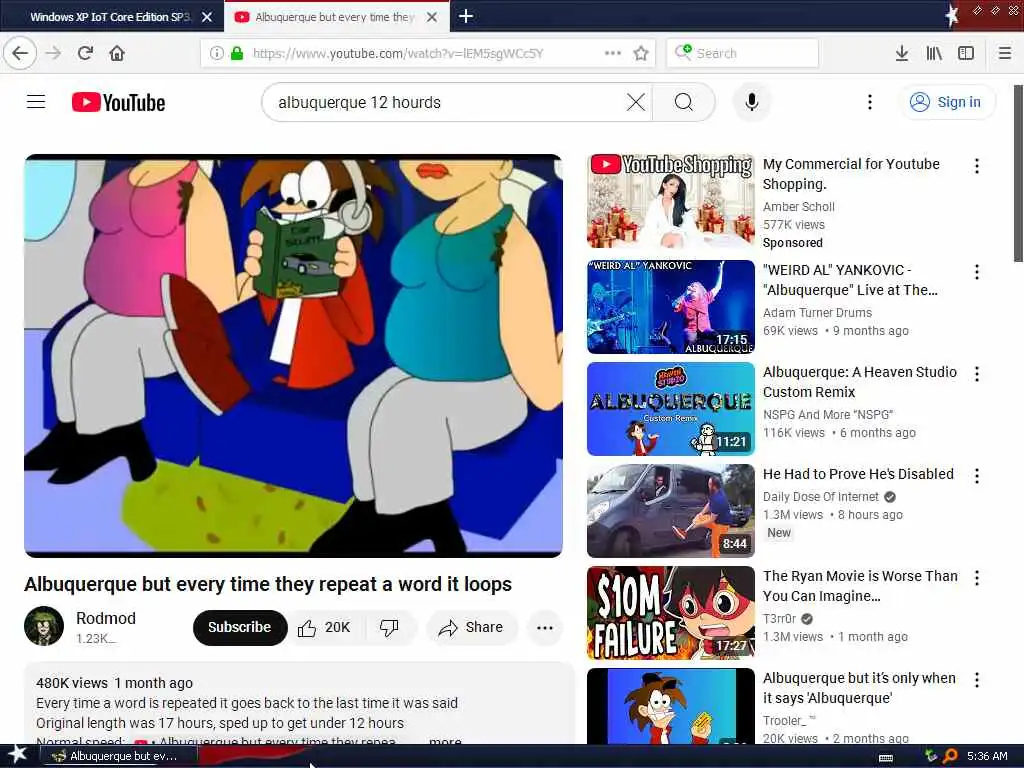This screenshot has height=768, width=1024.
Task: Open the YouTube guide hamburger menu
Action: (36, 102)
